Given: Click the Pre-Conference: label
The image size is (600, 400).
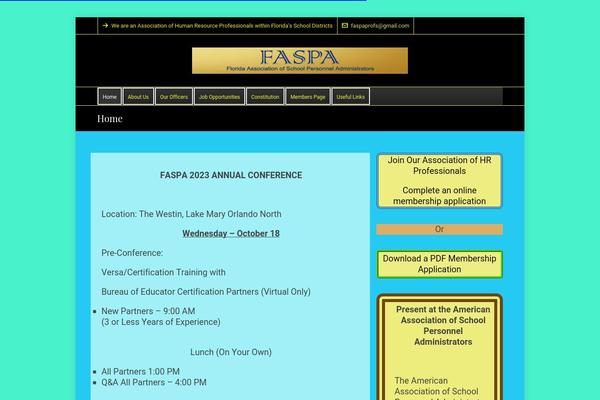Looking at the screenshot, I should pos(132,253).
